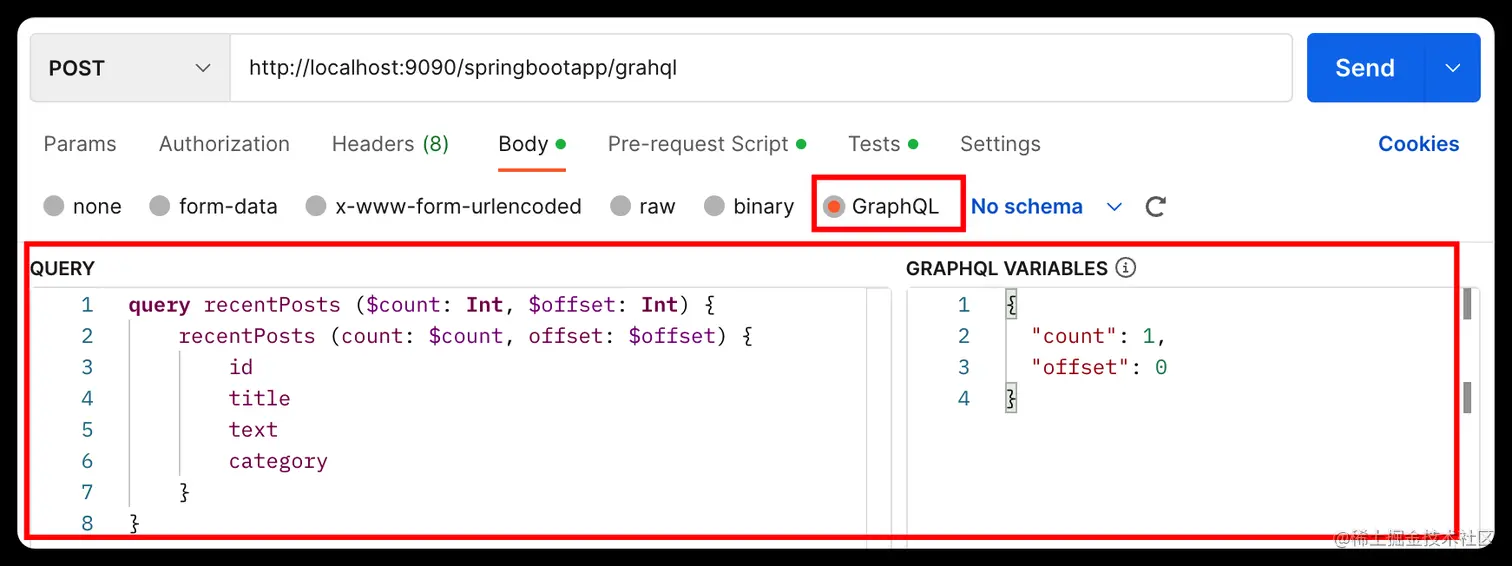Viewport: 1512px width, 566px height.
Task: Open the Settings tab
Action: click(x=1000, y=144)
